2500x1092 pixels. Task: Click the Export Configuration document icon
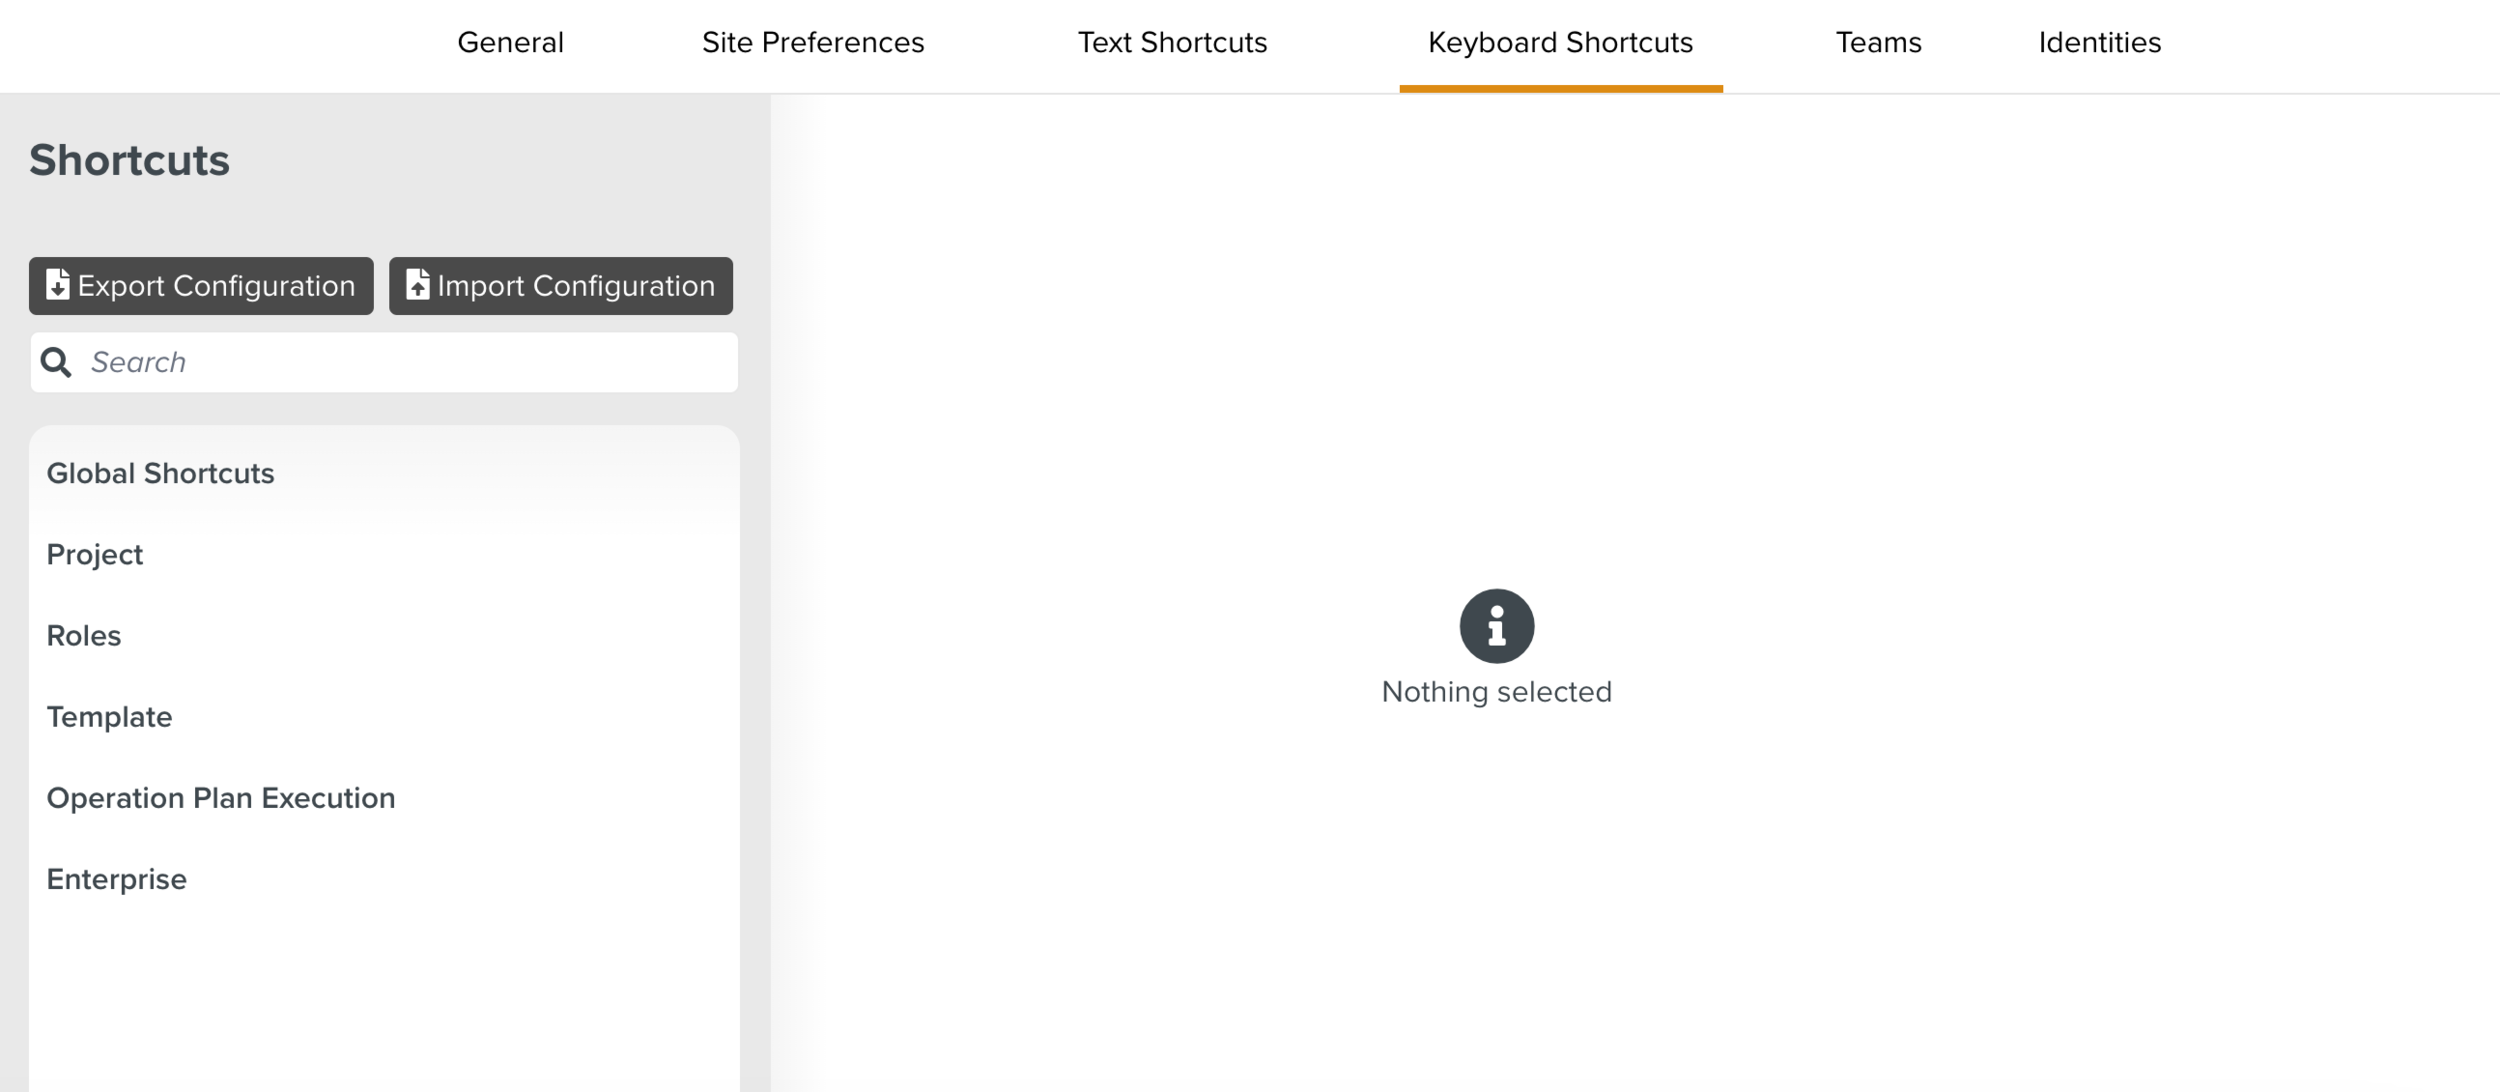(x=58, y=285)
